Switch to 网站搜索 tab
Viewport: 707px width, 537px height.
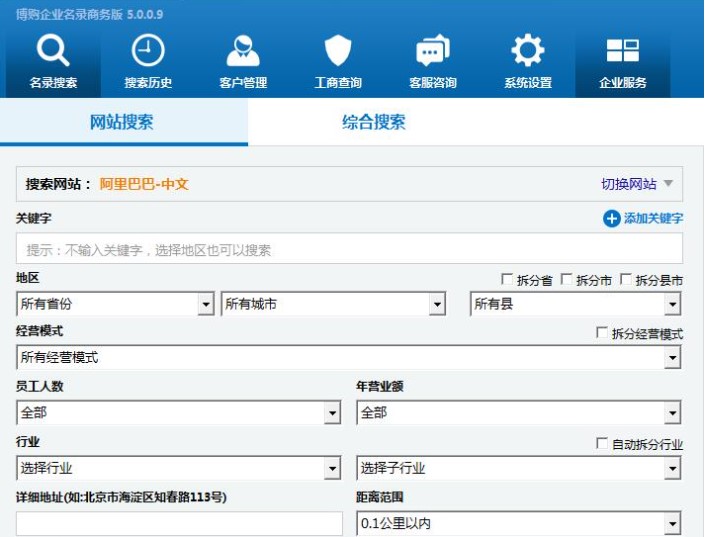[124, 122]
